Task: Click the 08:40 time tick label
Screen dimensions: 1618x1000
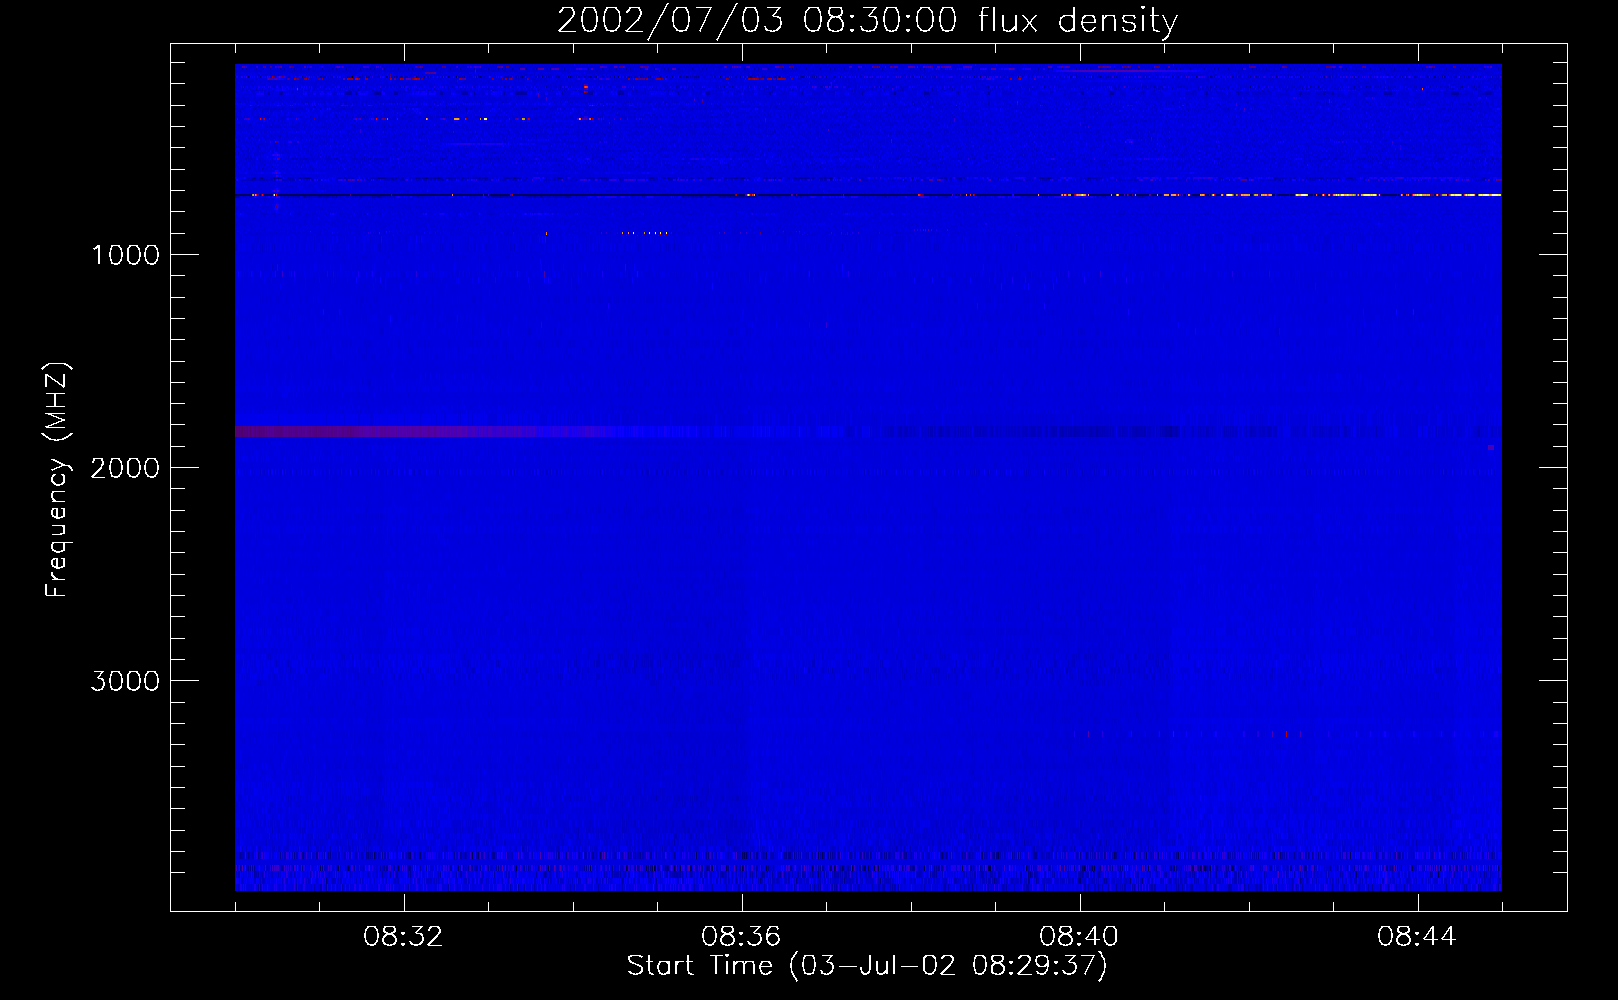Action: [1079, 937]
